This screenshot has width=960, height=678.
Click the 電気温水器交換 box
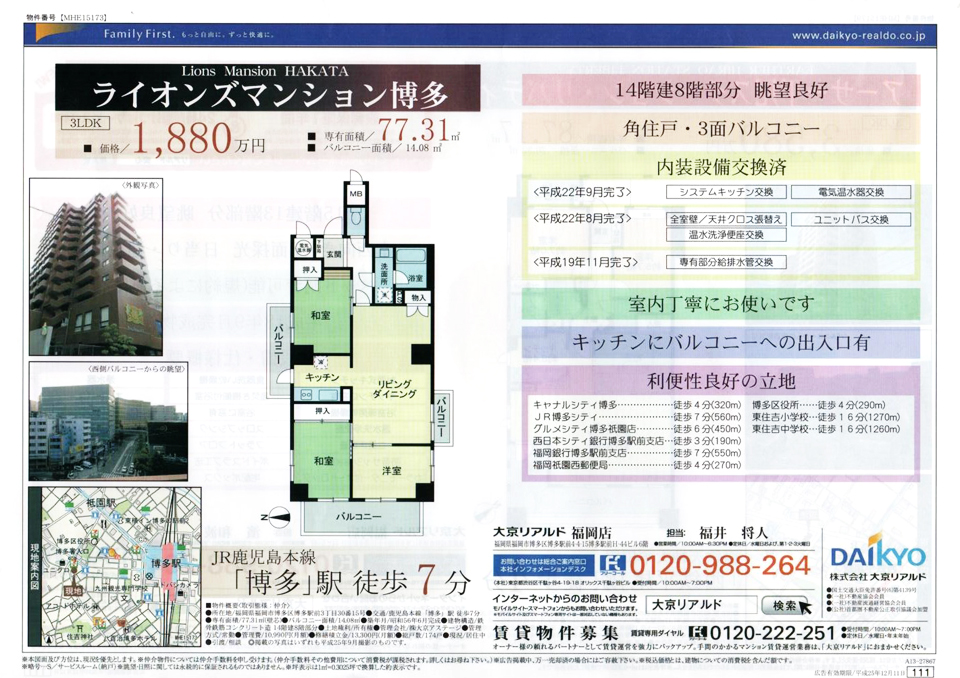point(851,192)
